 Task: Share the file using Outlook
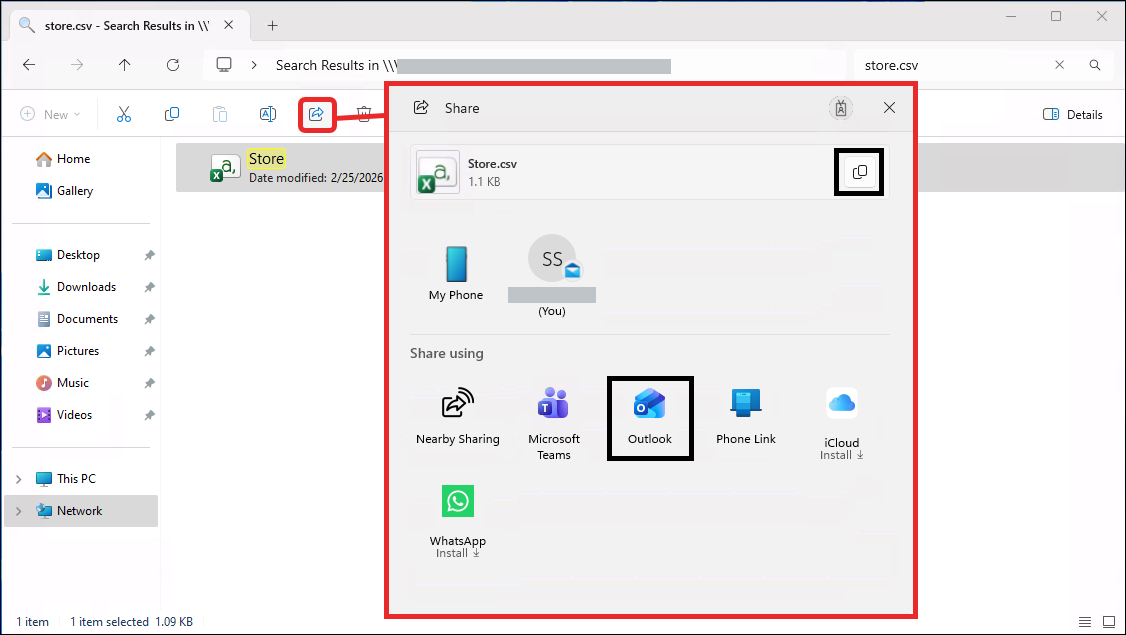[650, 417]
